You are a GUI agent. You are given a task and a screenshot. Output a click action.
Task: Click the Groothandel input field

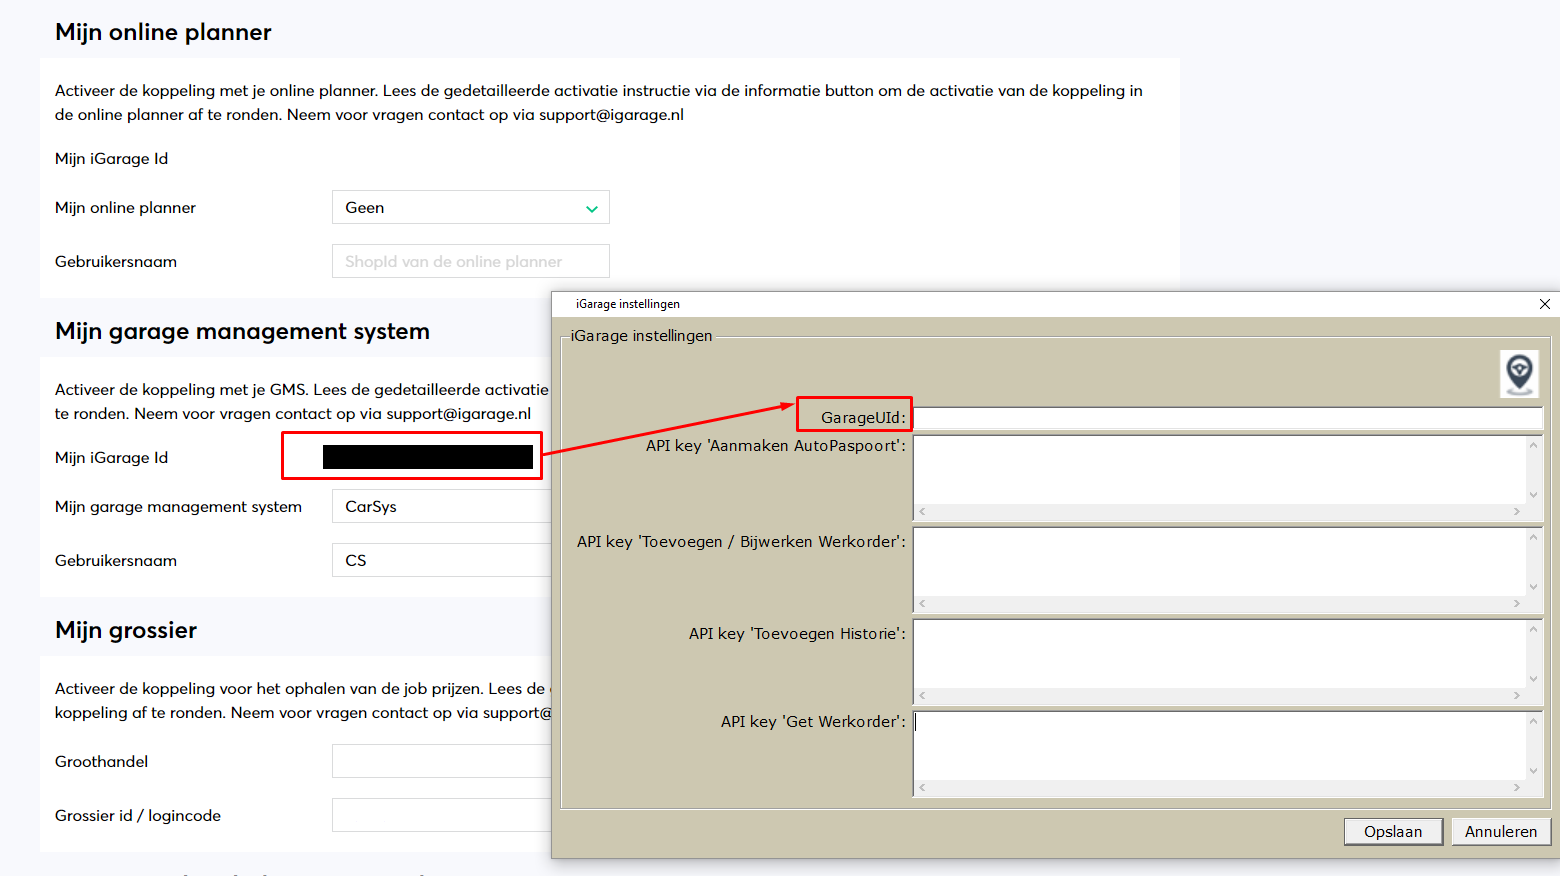point(442,761)
